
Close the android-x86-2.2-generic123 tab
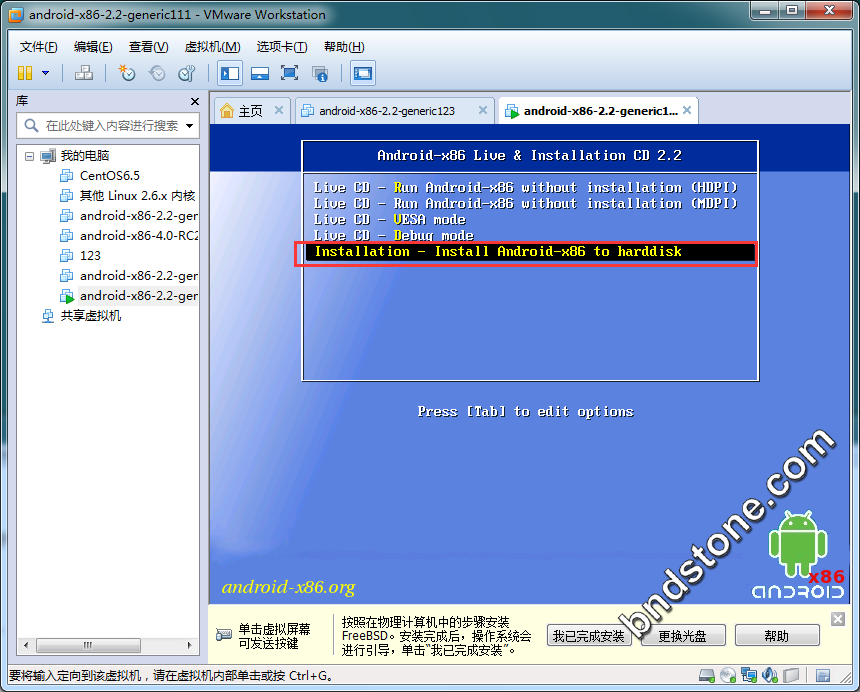pos(483,110)
